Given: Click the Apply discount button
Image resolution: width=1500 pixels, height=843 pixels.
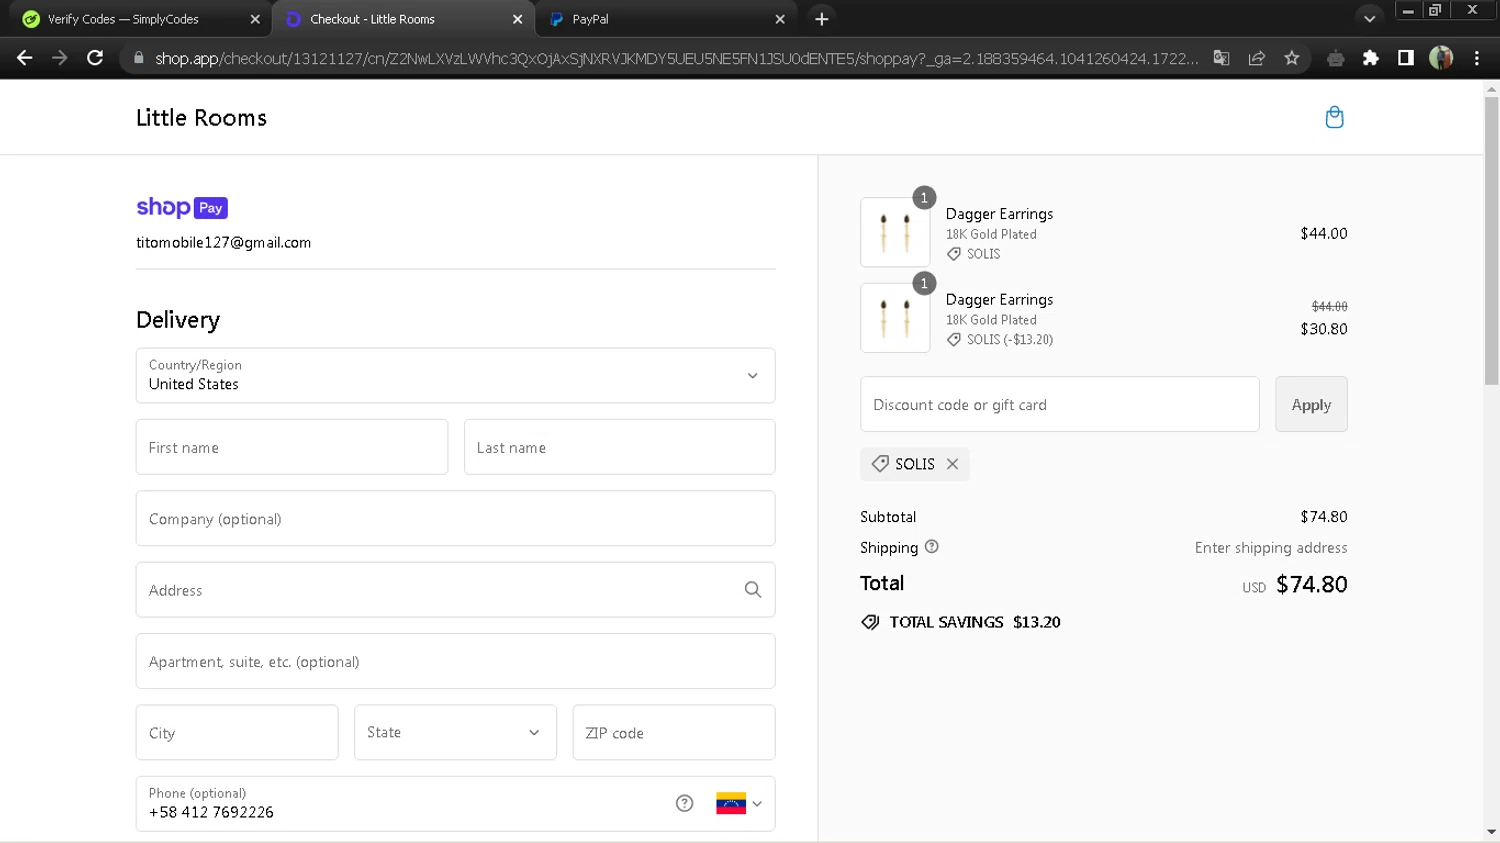Looking at the screenshot, I should [1311, 404].
